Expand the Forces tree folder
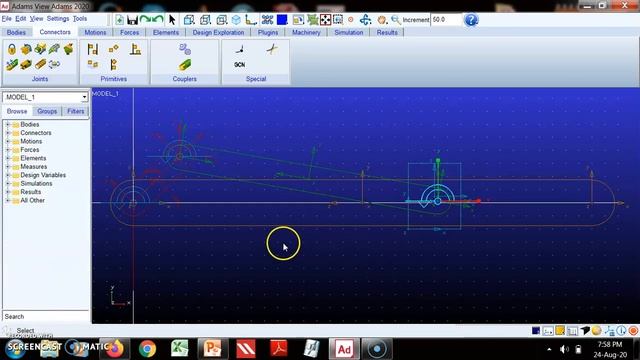 pyautogui.click(x=7, y=150)
